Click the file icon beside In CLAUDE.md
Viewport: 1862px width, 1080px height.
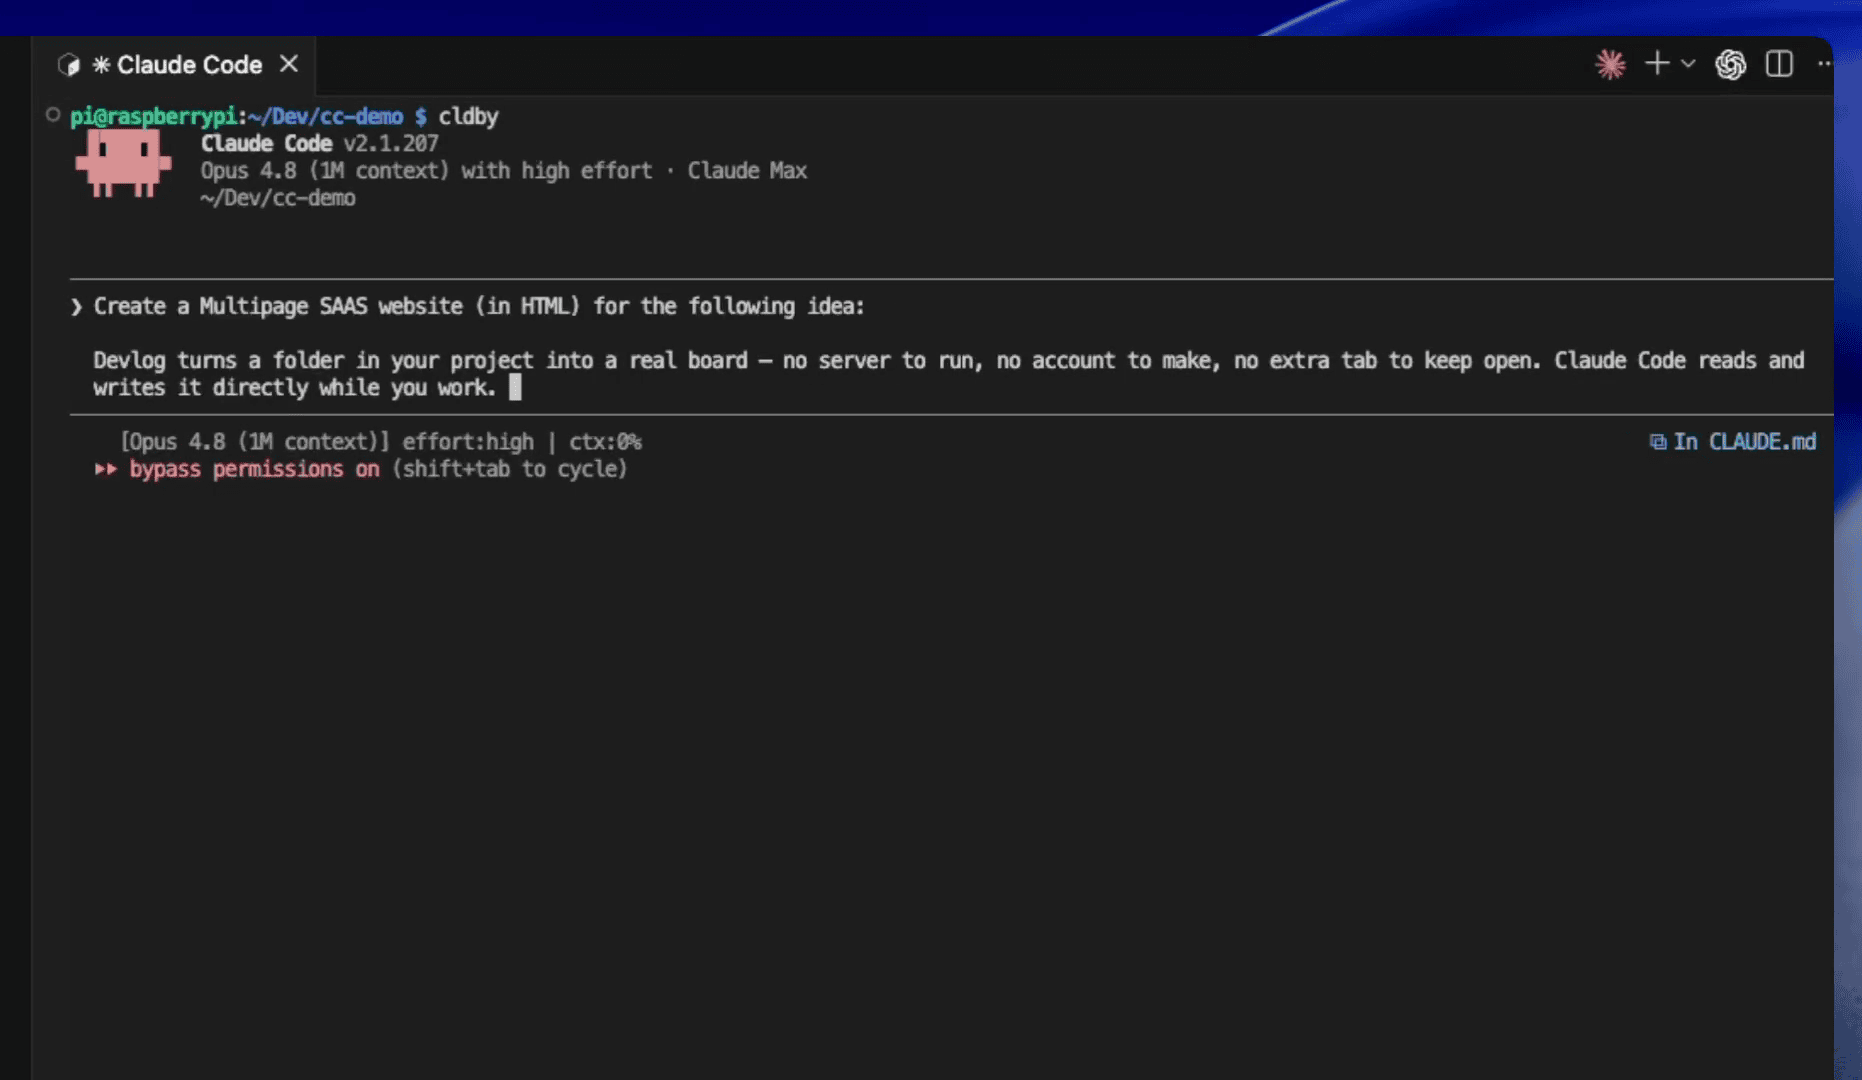pos(1657,442)
